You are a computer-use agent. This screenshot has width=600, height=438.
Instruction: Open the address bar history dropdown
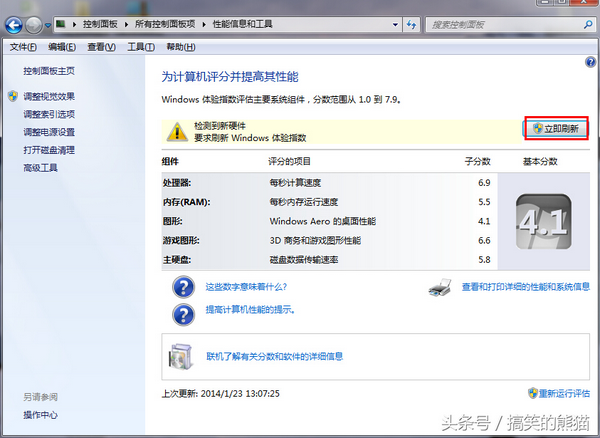395,25
